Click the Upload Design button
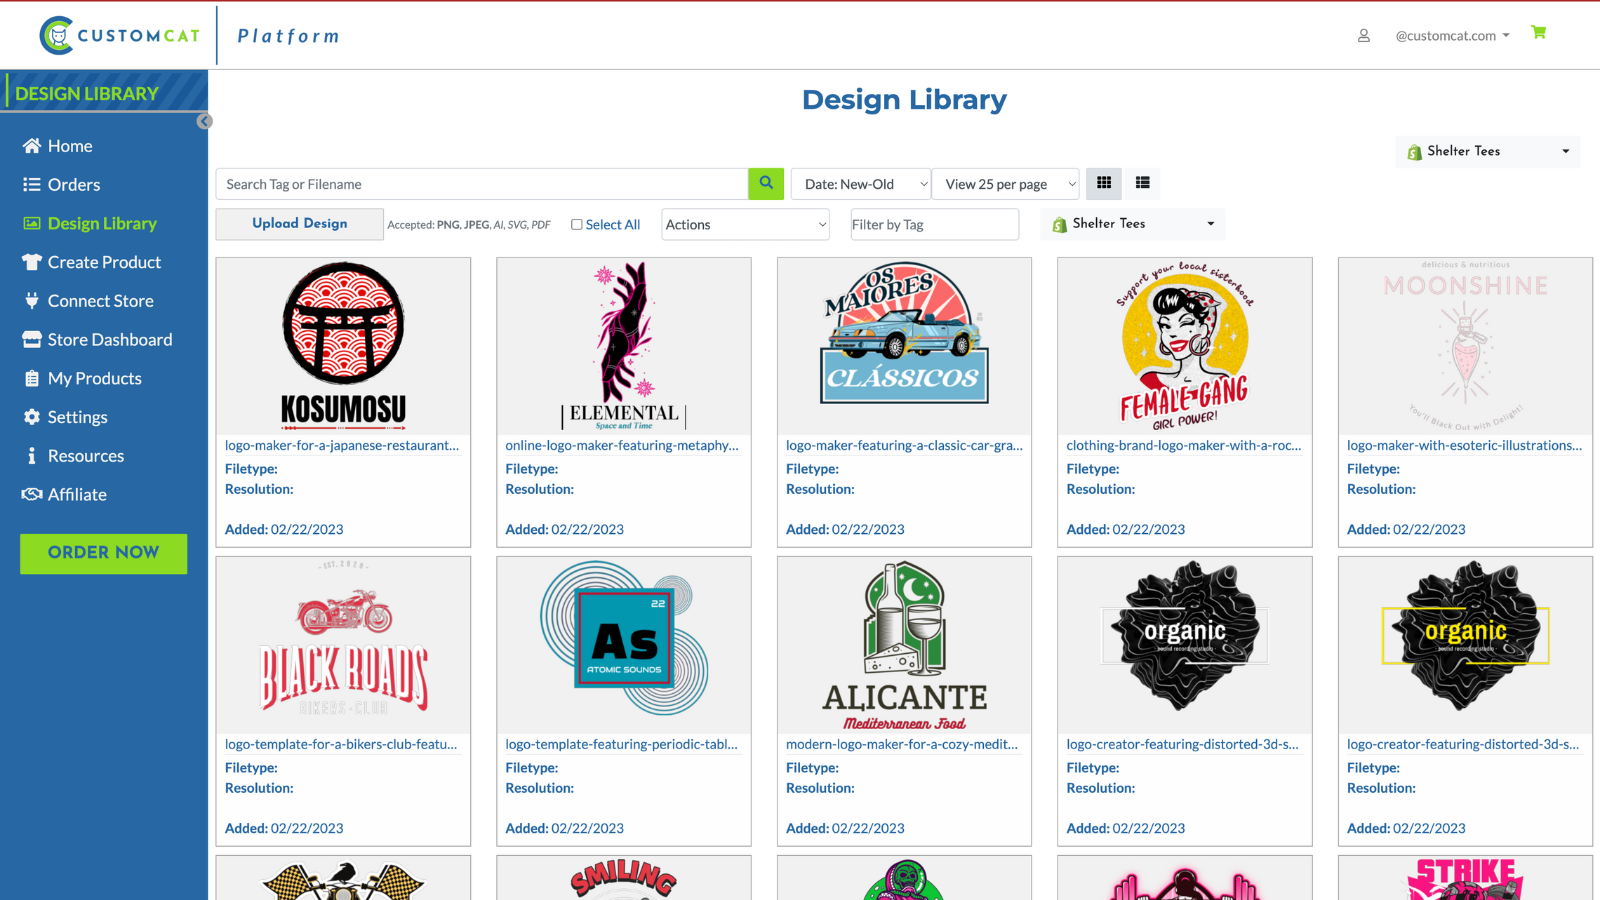This screenshot has height=900, width=1600. [298, 223]
